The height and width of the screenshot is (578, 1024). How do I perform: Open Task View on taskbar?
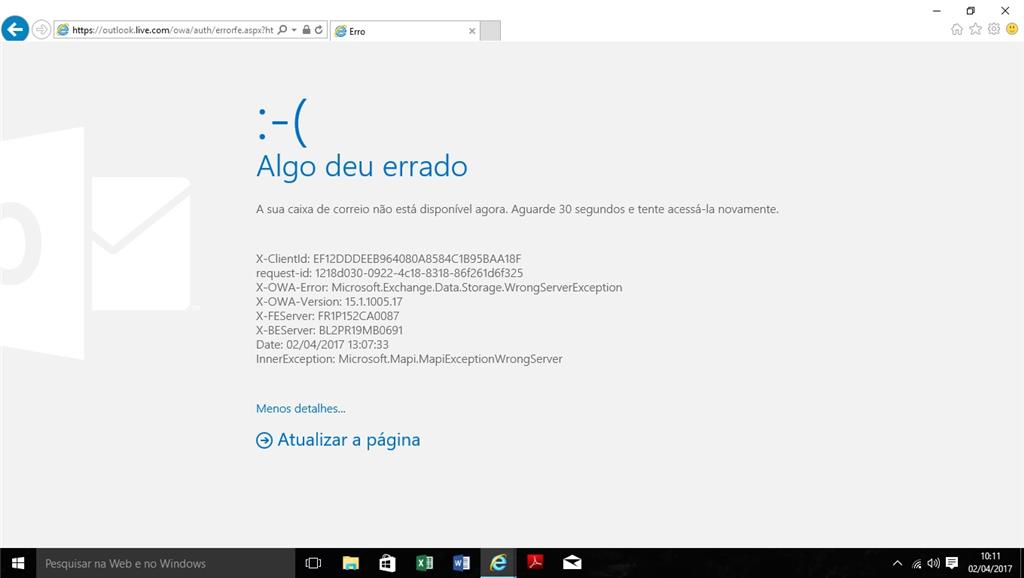tap(313, 563)
